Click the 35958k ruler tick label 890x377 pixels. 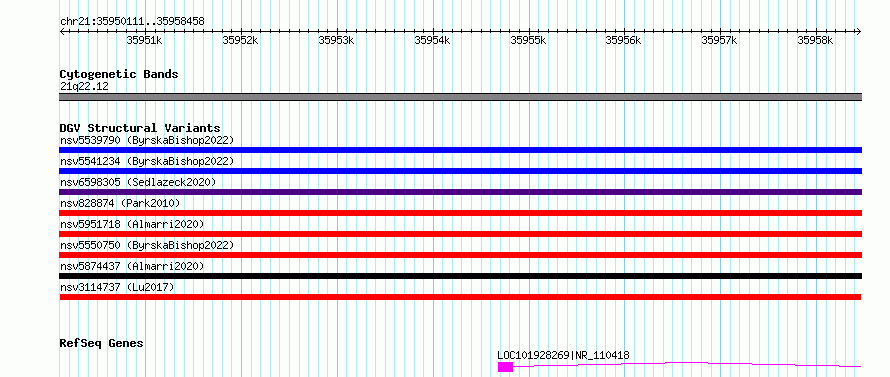pyautogui.click(x=816, y=40)
